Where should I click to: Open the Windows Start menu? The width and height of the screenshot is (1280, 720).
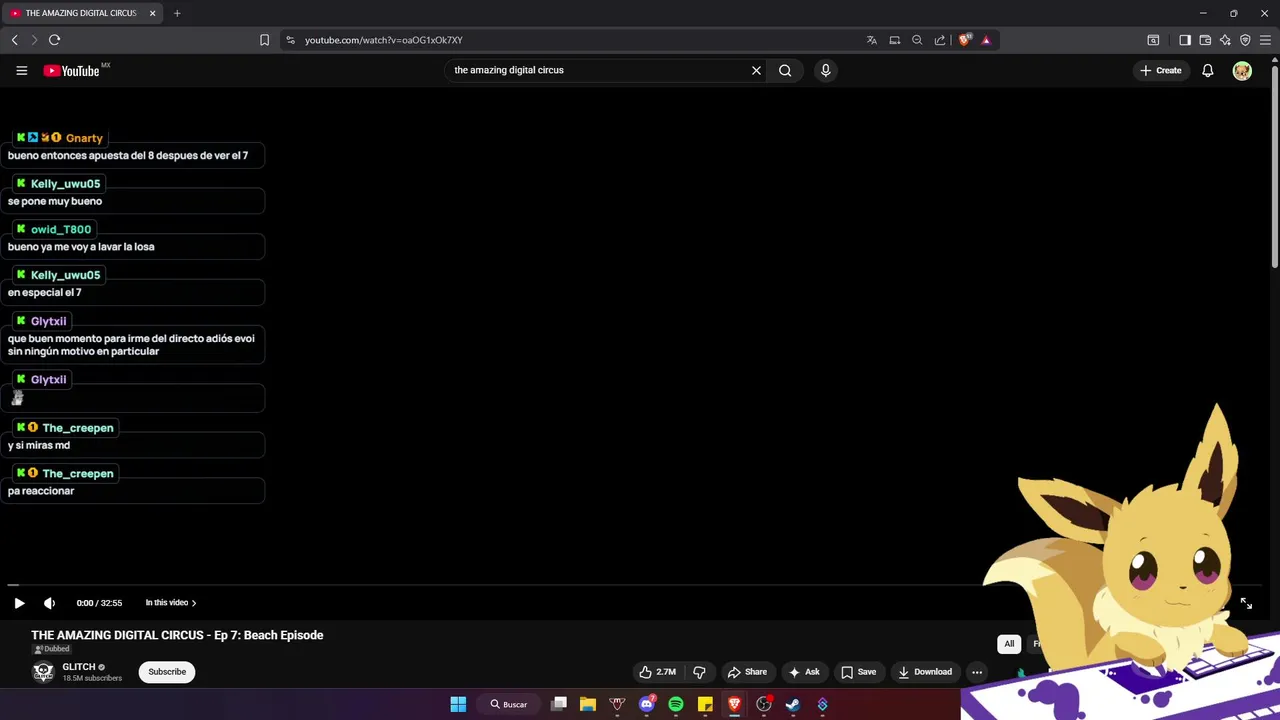(x=458, y=704)
